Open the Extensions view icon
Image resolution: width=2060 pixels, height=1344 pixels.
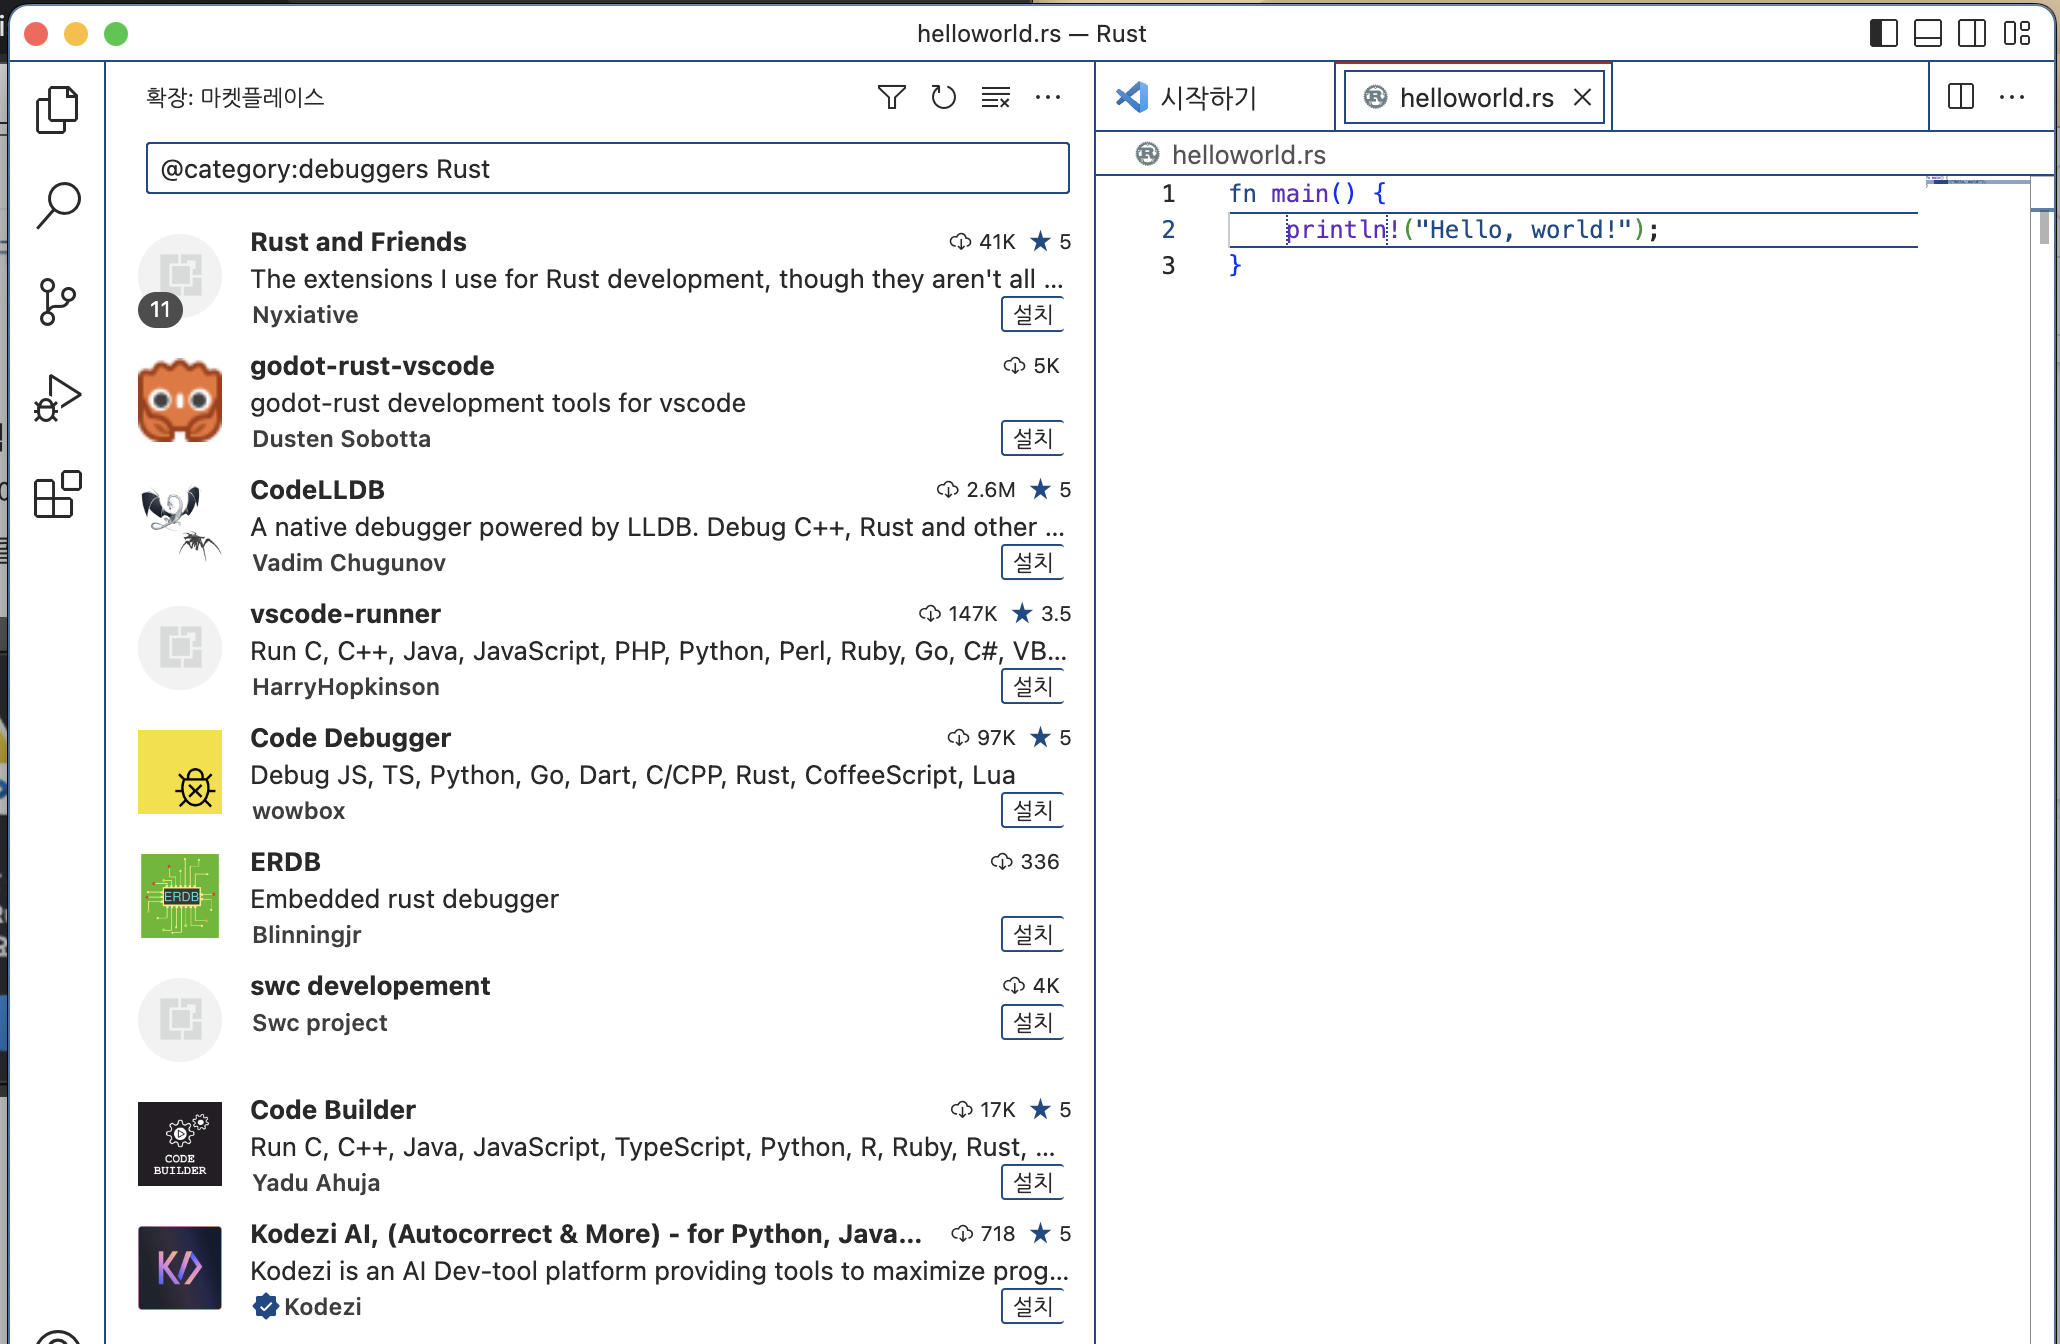pos(57,494)
